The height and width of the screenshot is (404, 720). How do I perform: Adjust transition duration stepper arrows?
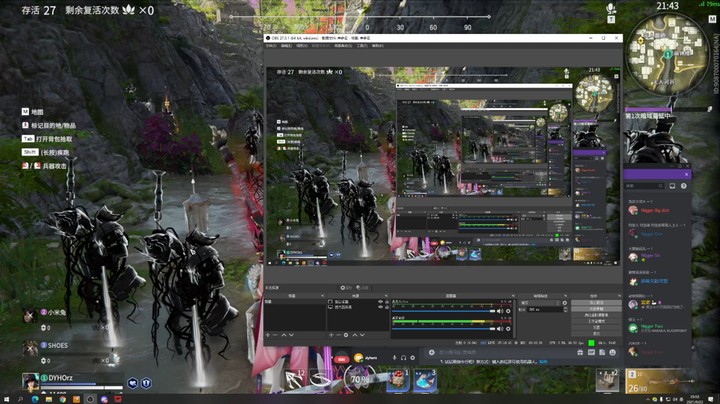click(566, 309)
